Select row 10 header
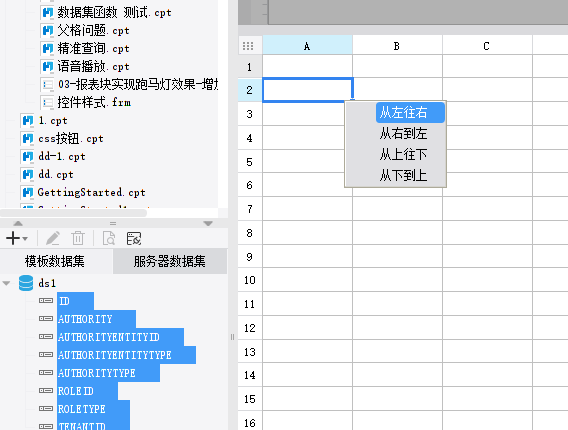Viewport: 568px width, 430px height. click(250, 280)
